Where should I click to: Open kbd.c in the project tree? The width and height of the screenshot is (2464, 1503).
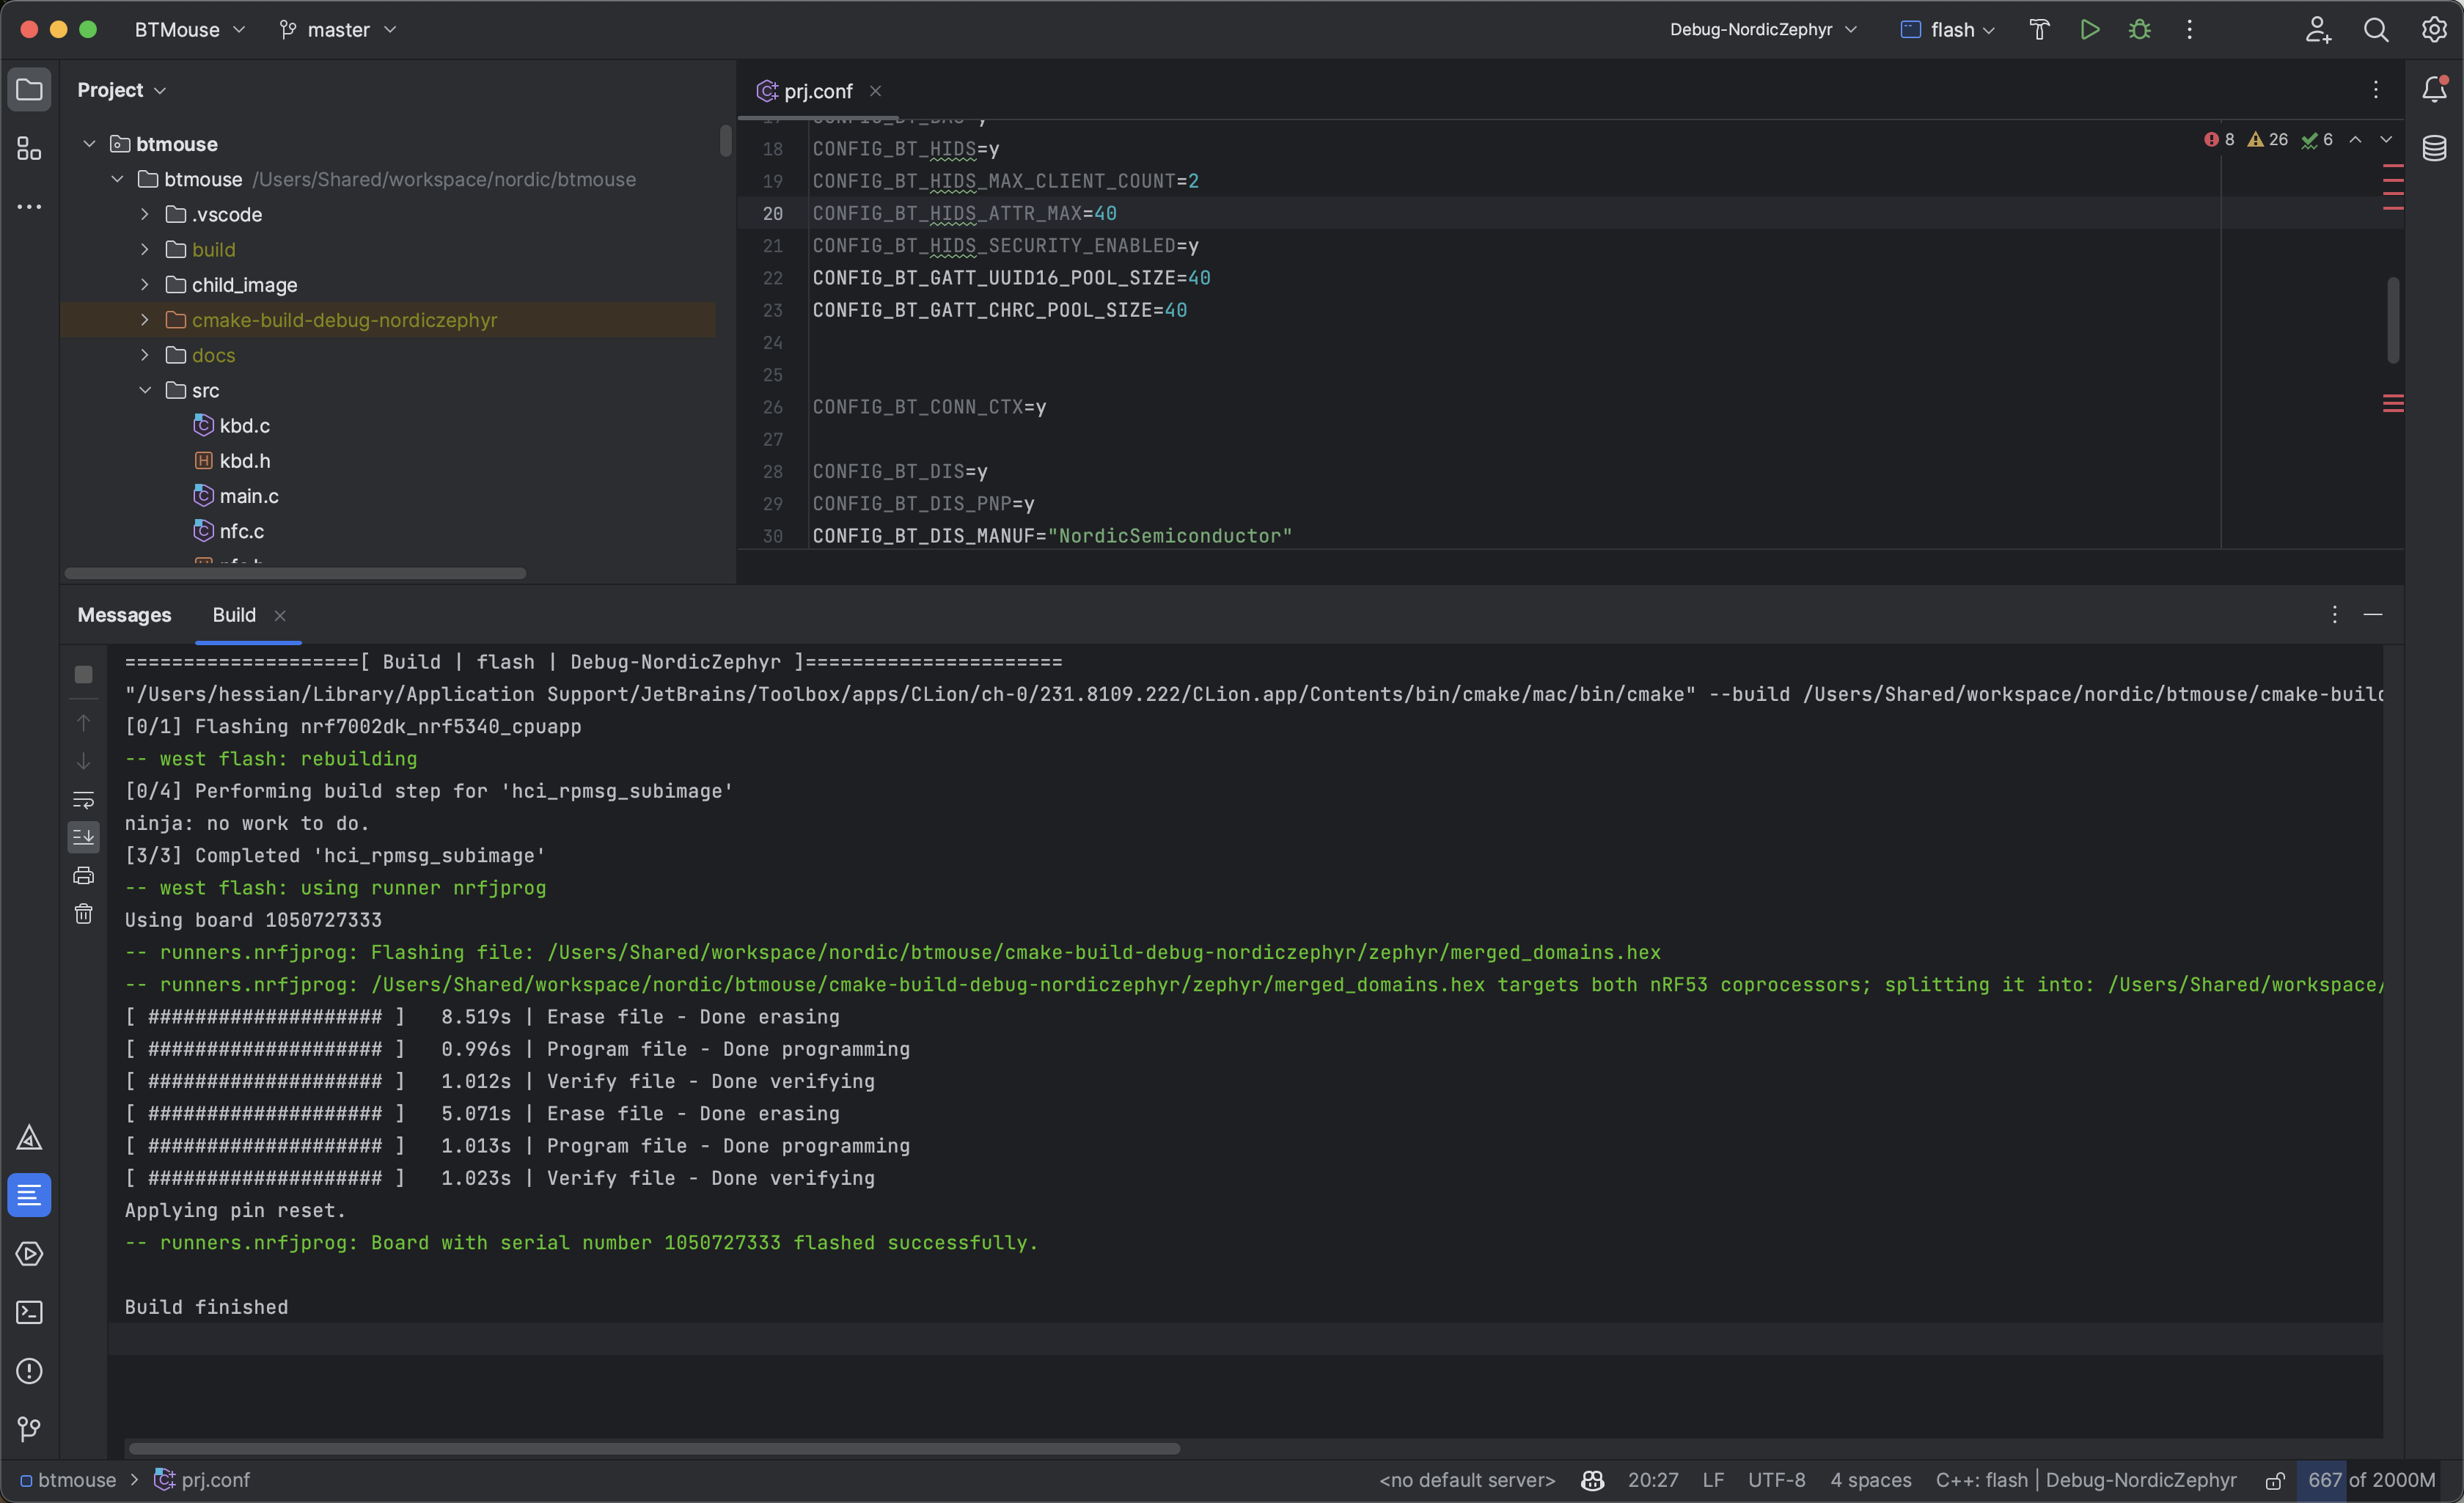pos(244,425)
